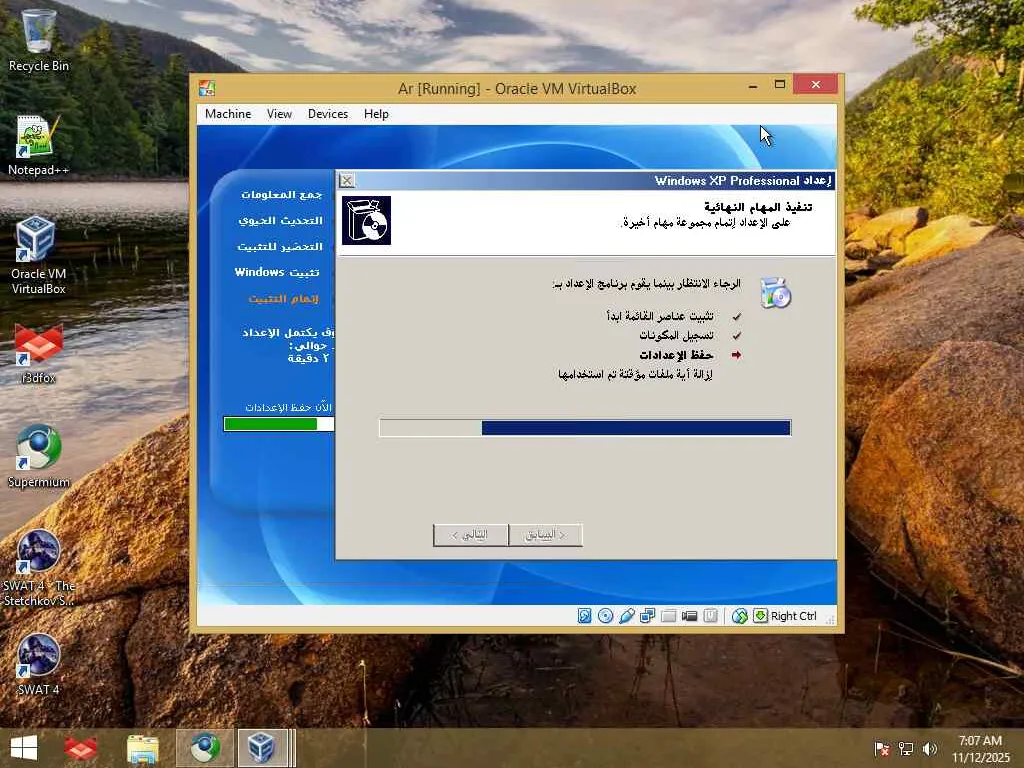
Task: Open the Help menu in VirtualBox
Action: tap(376, 114)
